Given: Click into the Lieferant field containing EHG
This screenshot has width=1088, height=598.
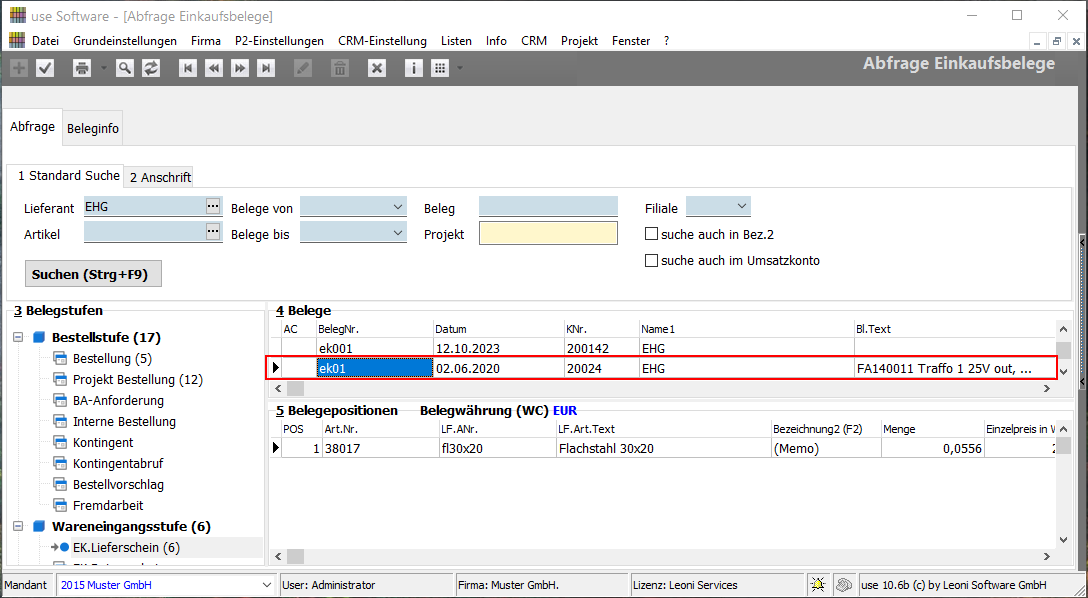Looking at the screenshot, I should [144, 206].
